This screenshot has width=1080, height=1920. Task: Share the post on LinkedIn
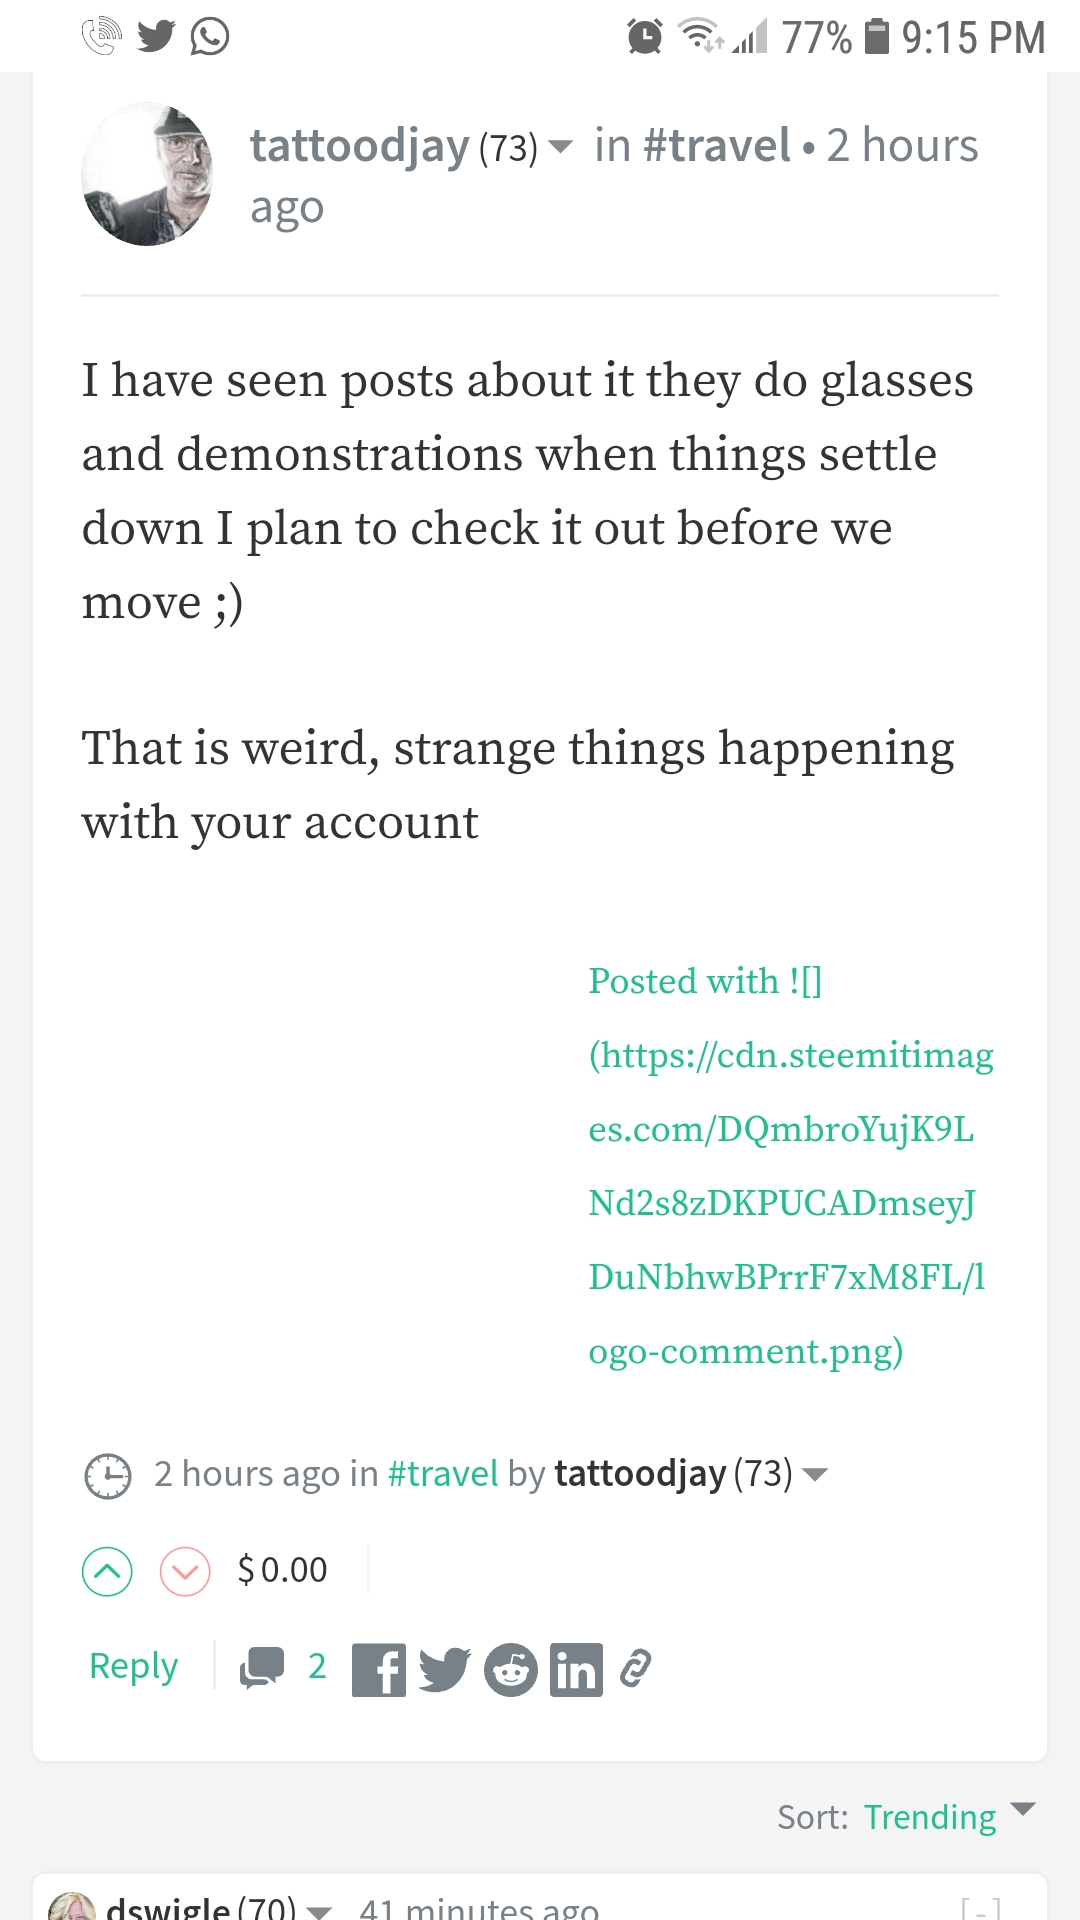[x=576, y=1670]
